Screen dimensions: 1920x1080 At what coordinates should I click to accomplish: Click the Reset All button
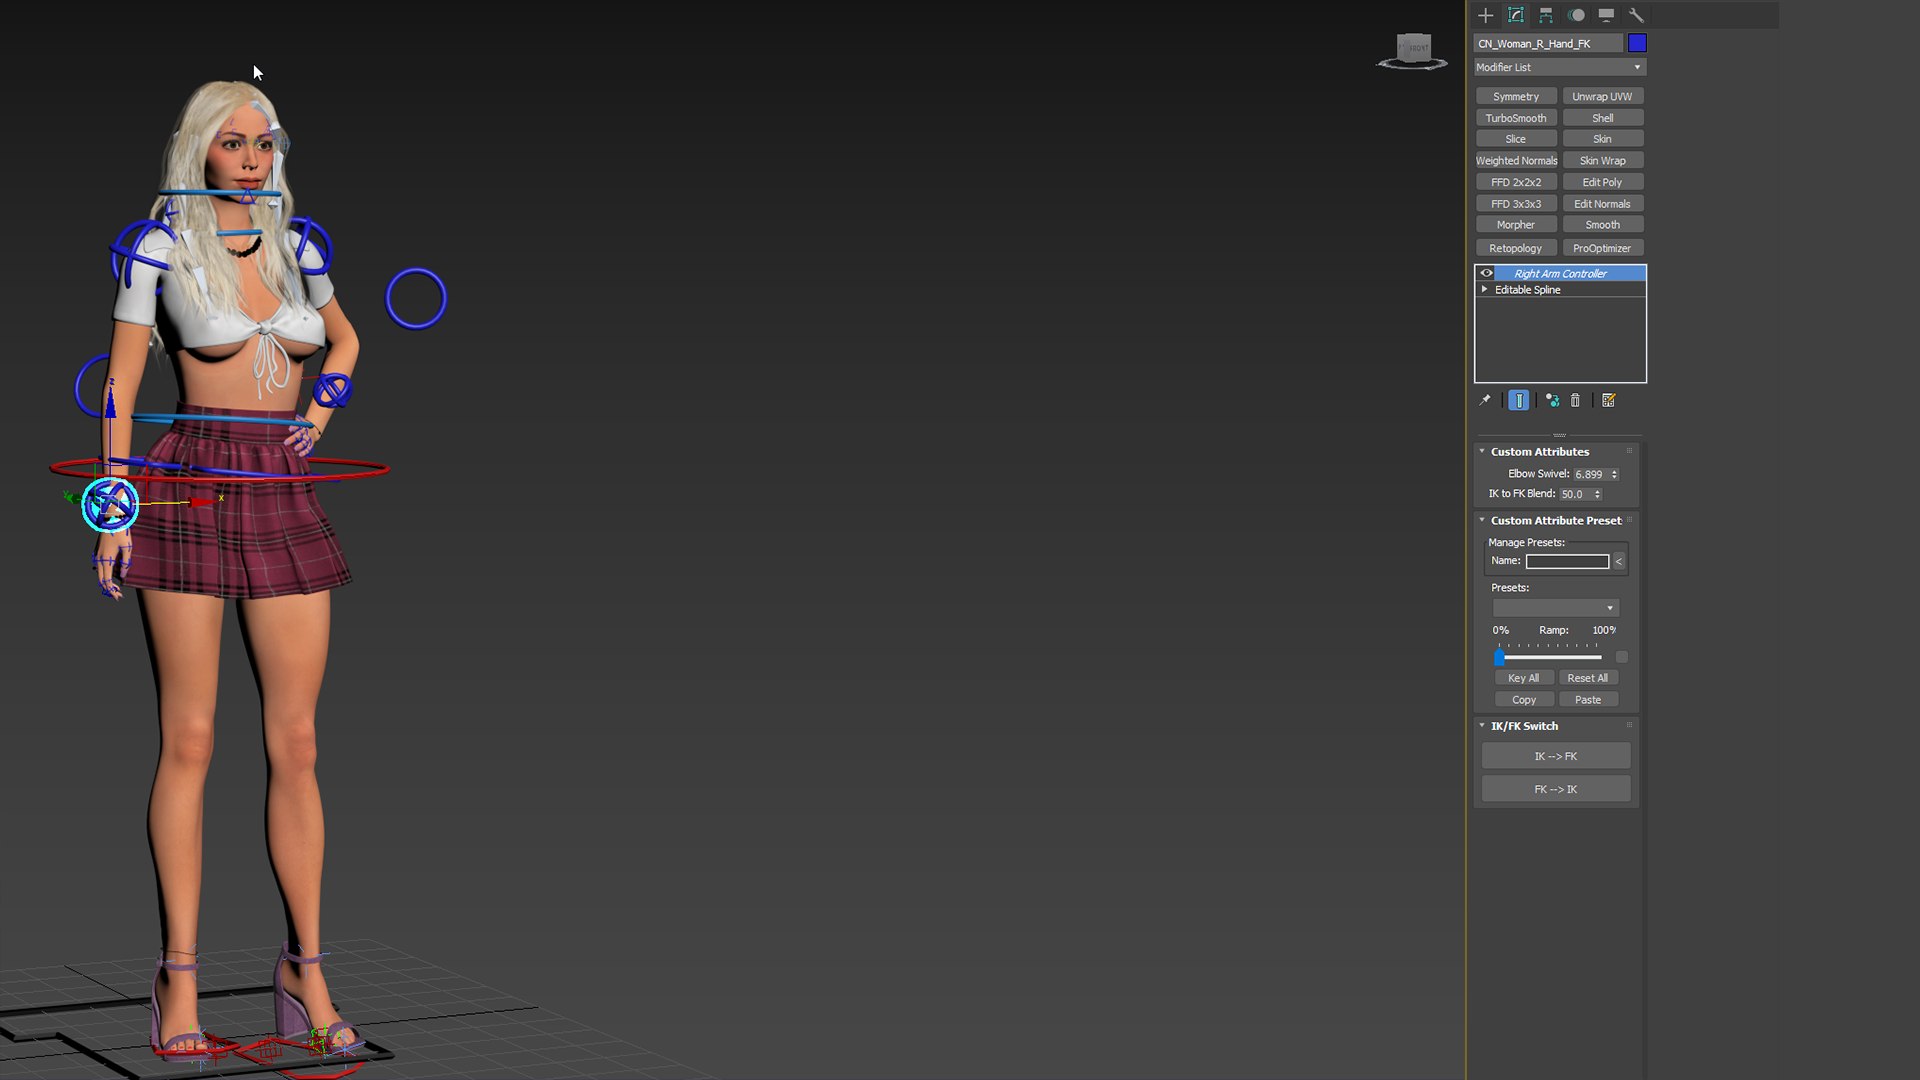click(1588, 678)
